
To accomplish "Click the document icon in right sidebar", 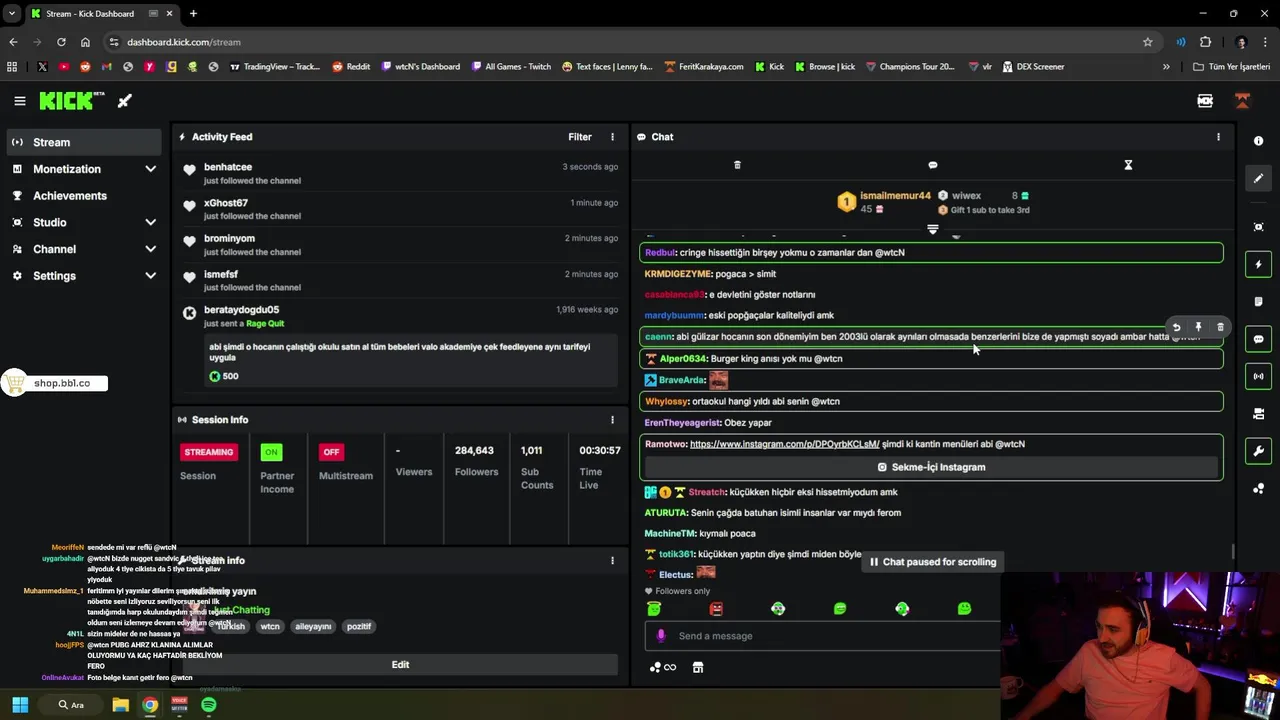I will point(1258,301).
